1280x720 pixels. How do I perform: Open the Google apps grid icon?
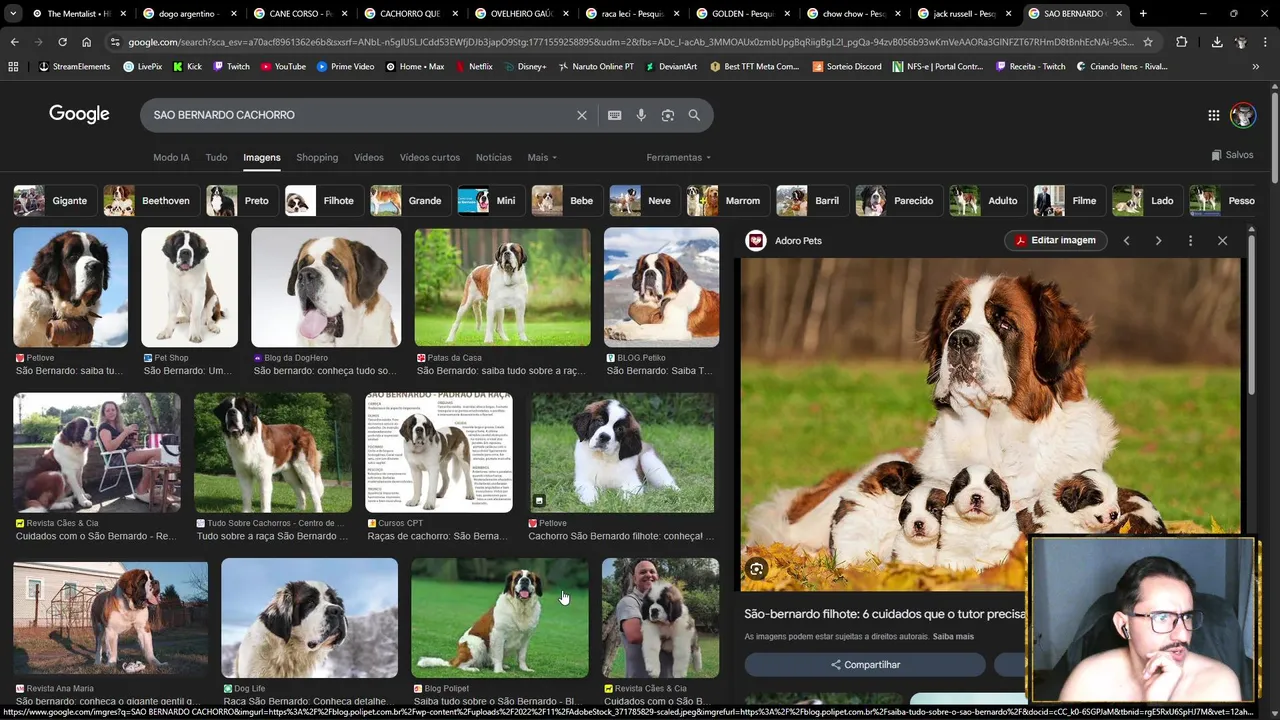1213,115
